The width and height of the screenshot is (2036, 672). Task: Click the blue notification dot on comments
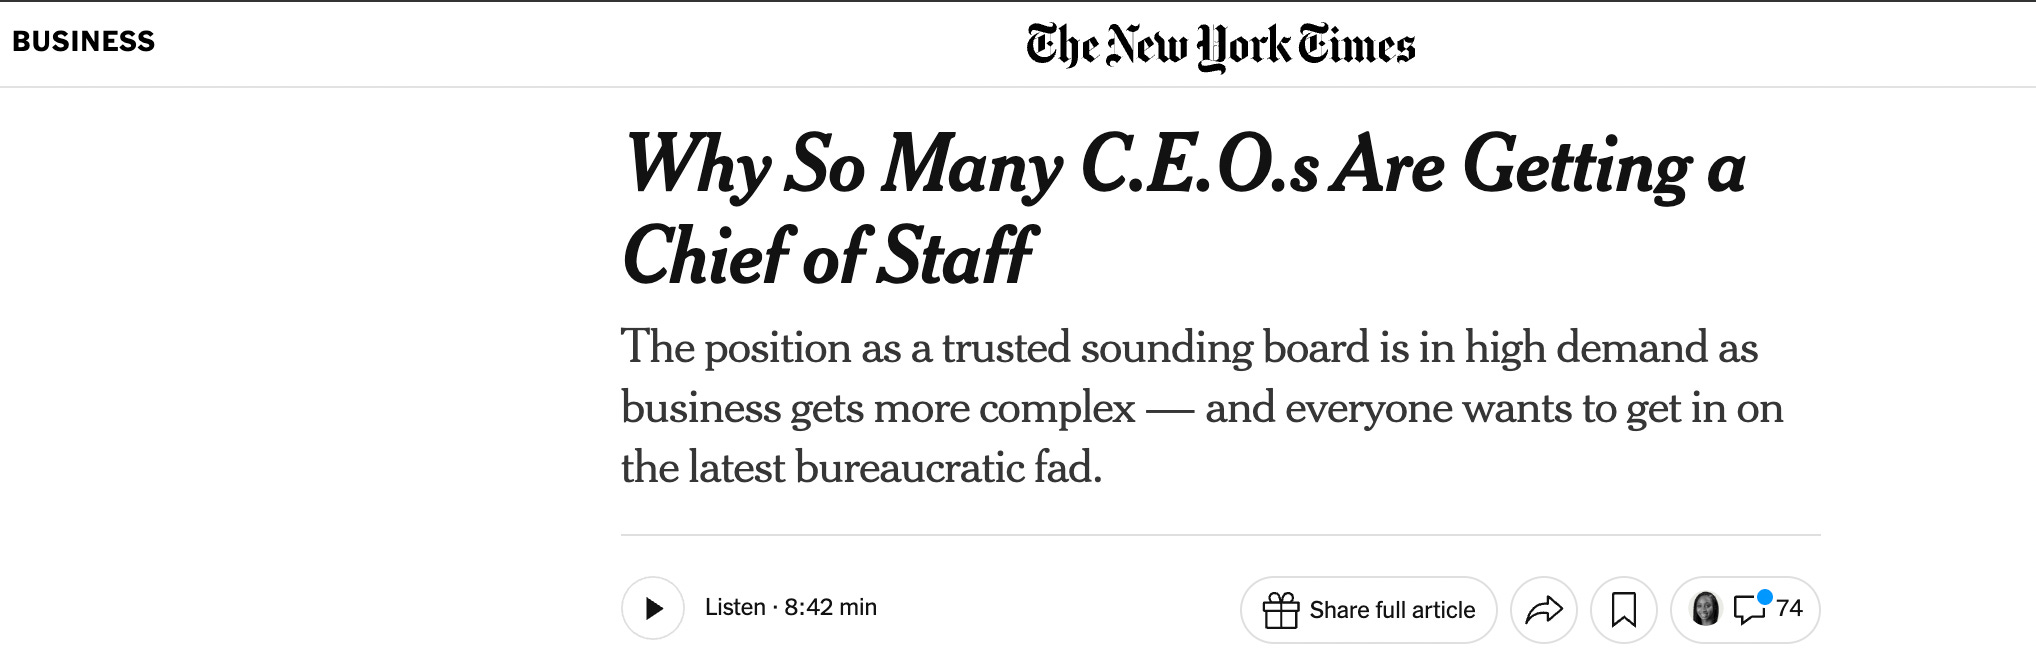pyautogui.click(x=1765, y=597)
